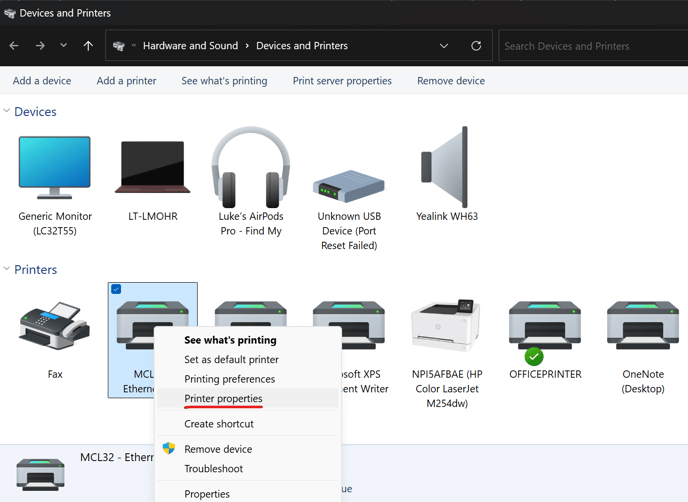
Task: Click the Unknown USB Device icon
Action: 348,186
